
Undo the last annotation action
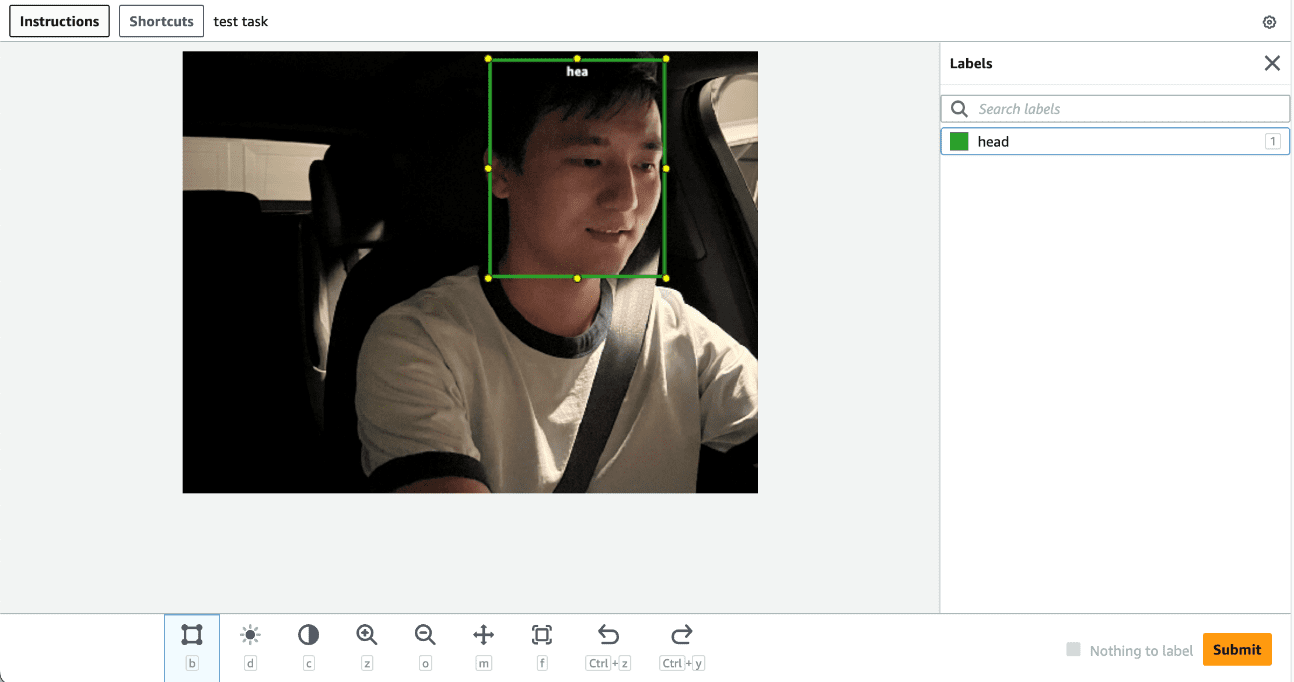click(608, 635)
